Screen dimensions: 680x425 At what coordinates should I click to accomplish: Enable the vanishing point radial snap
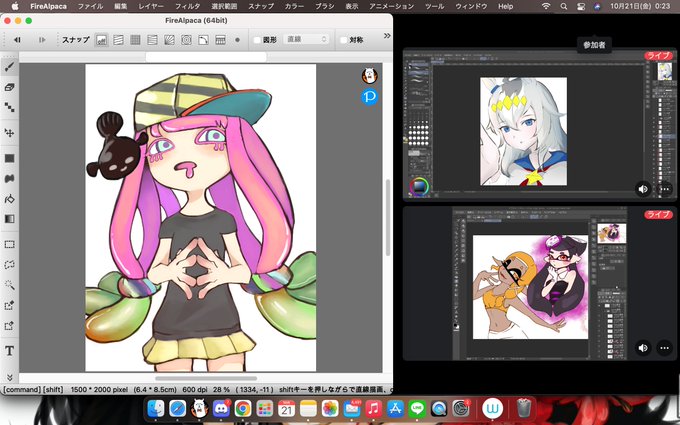point(170,40)
